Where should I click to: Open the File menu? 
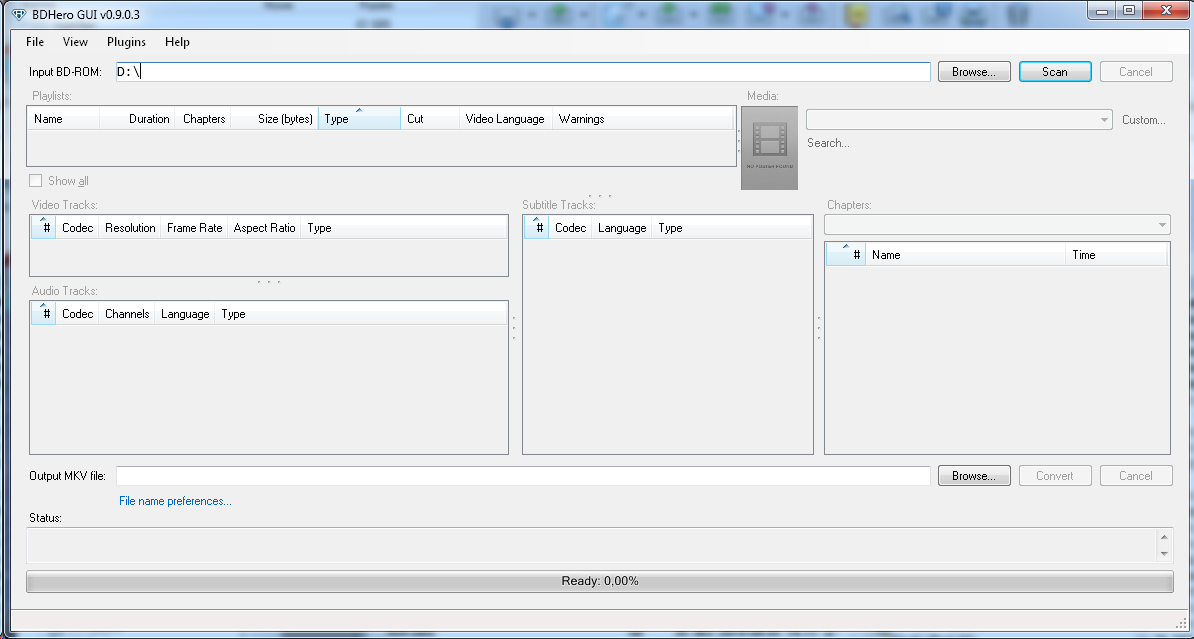tap(35, 42)
